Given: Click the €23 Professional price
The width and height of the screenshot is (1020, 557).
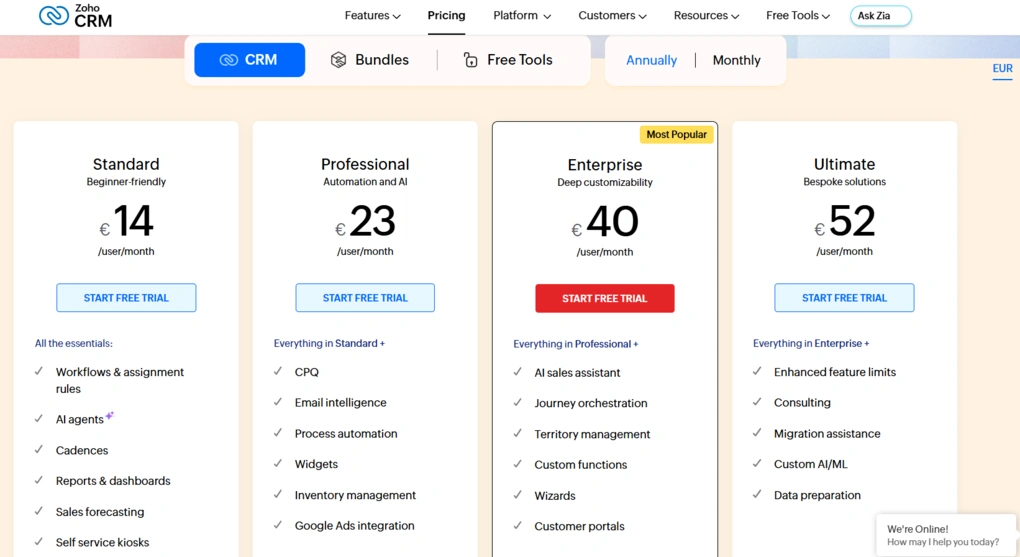Looking at the screenshot, I should pyautogui.click(x=365, y=221).
